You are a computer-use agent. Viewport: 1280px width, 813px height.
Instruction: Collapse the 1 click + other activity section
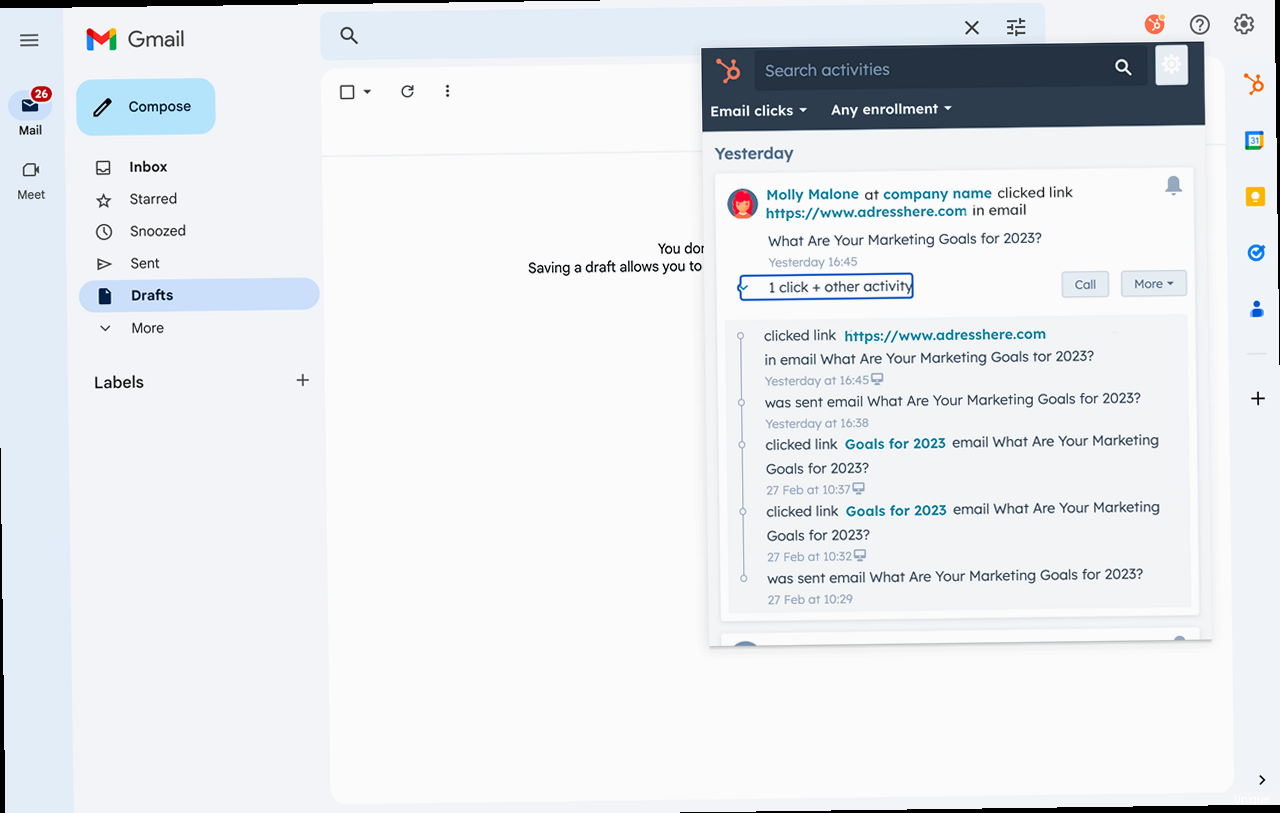coord(826,287)
